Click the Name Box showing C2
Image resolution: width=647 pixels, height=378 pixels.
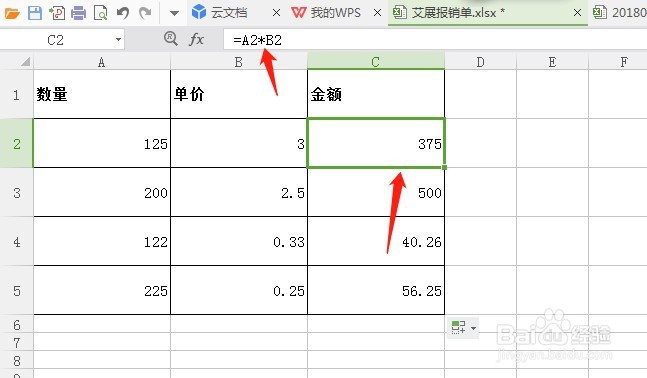point(56,40)
